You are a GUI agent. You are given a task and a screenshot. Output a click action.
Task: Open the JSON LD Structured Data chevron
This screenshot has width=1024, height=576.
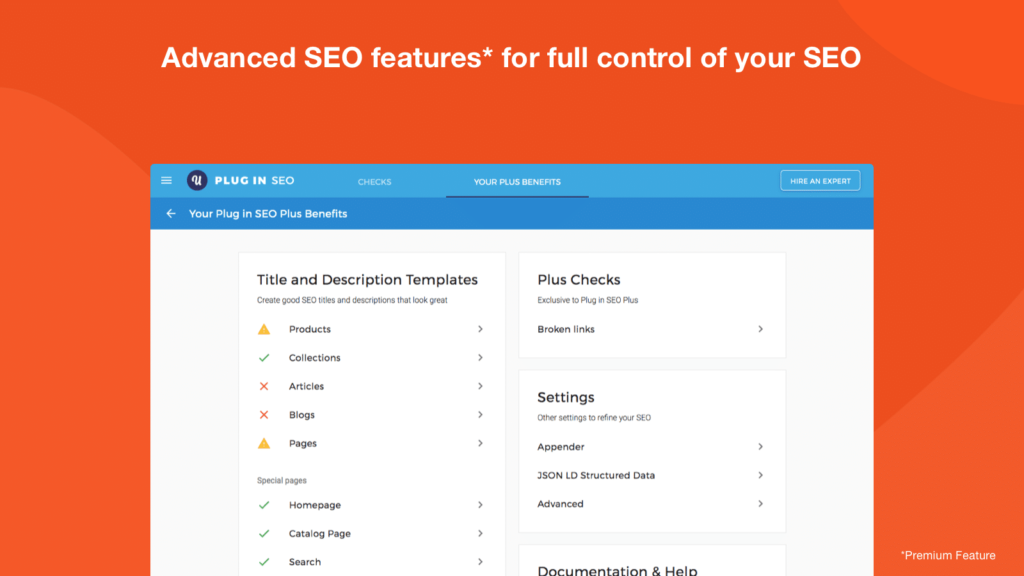click(x=760, y=475)
